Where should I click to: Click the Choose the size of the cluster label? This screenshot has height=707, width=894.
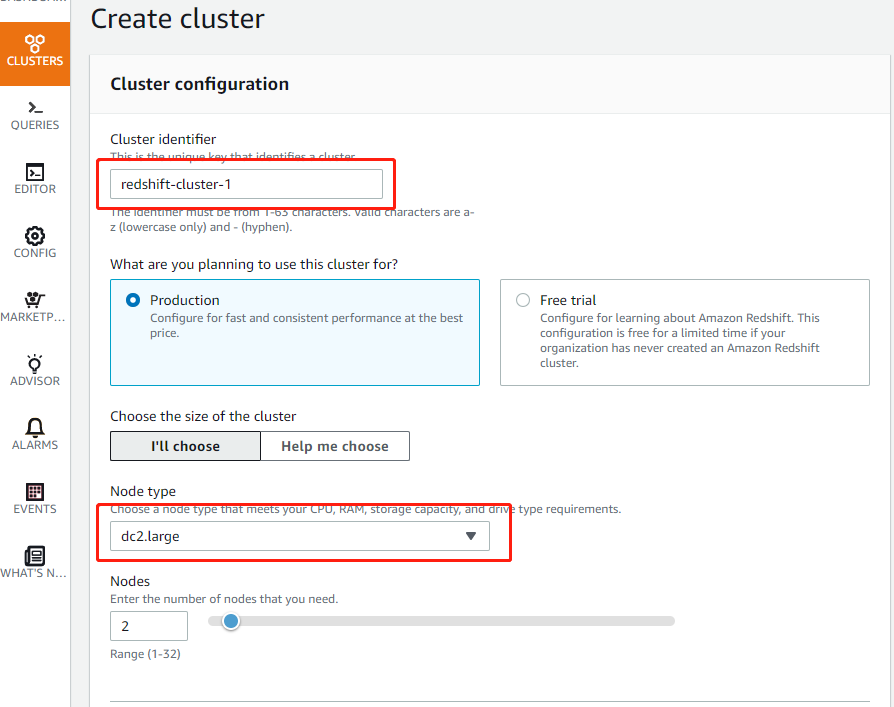pyautogui.click(x=203, y=416)
